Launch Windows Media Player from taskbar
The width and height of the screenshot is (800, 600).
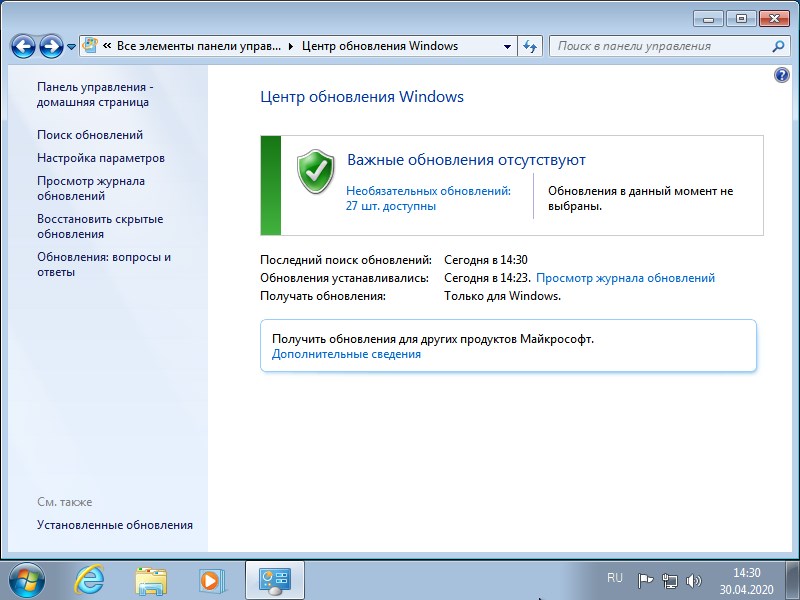coord(210,581)
